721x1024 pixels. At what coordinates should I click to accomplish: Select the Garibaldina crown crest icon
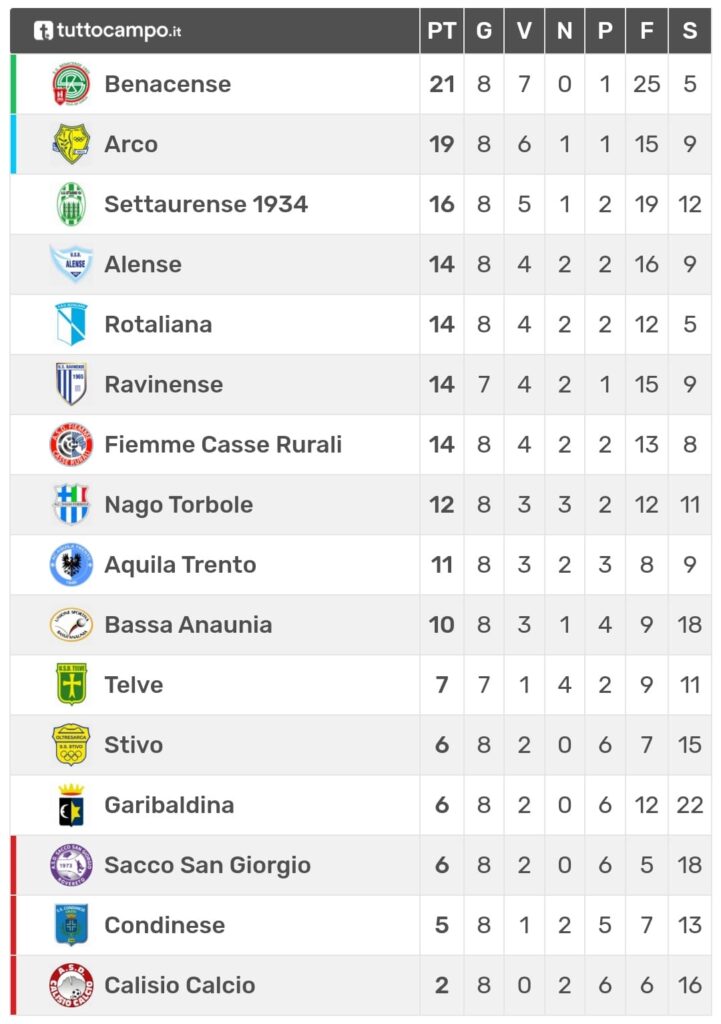71,805
